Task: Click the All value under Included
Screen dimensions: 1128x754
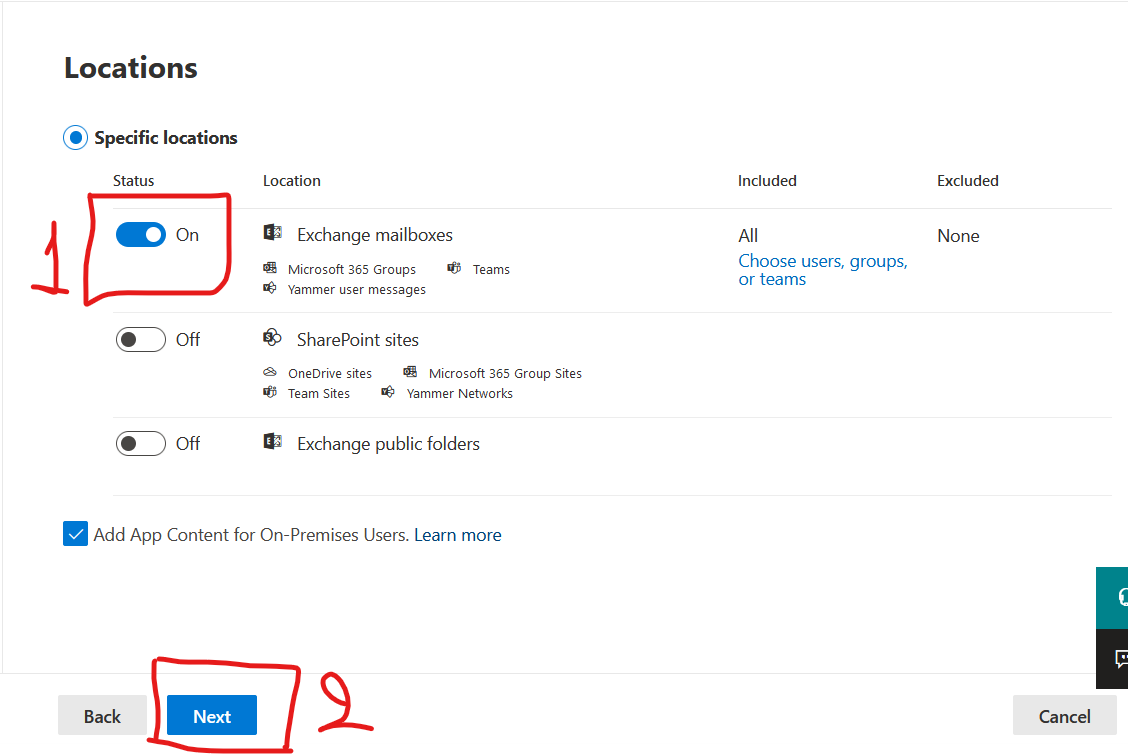Action: click(x=748, y=236)
